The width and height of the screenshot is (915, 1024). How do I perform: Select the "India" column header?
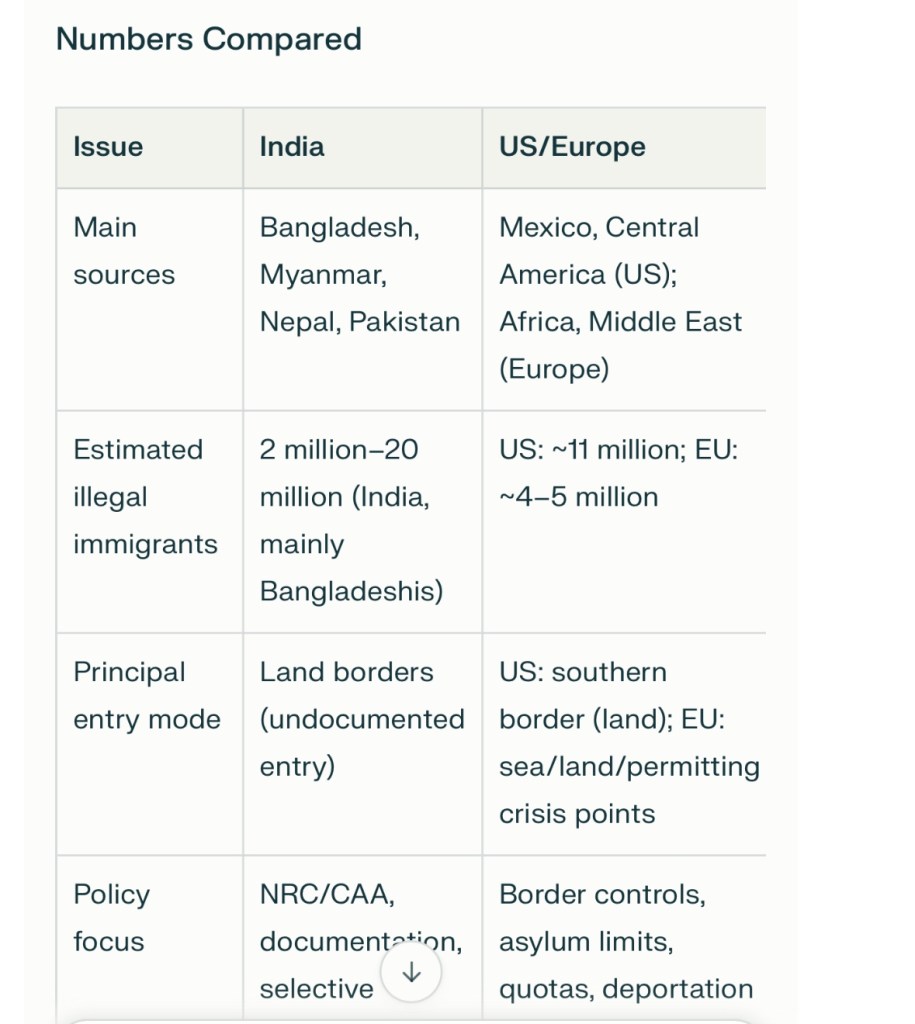point(292,147)
